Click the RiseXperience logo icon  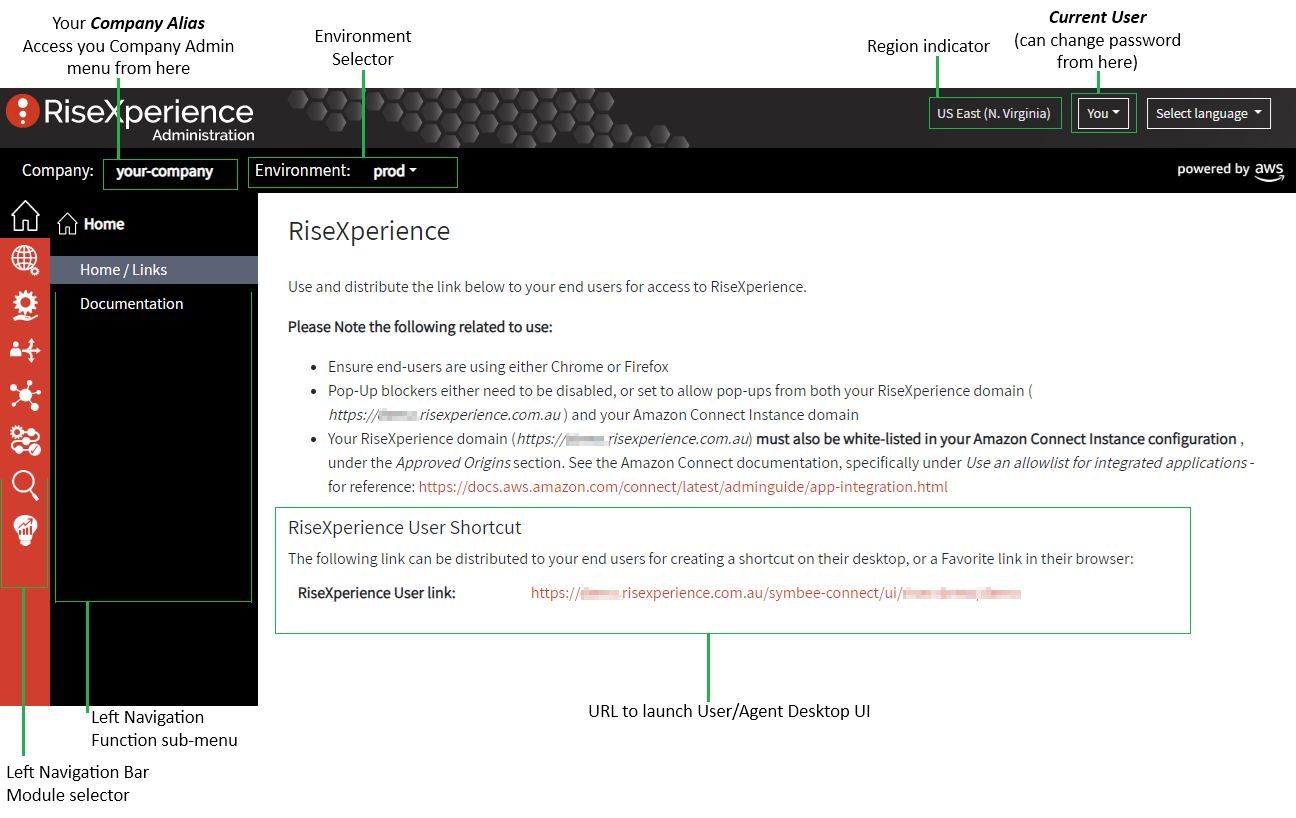pyautogui.click(x=22, y=111)
